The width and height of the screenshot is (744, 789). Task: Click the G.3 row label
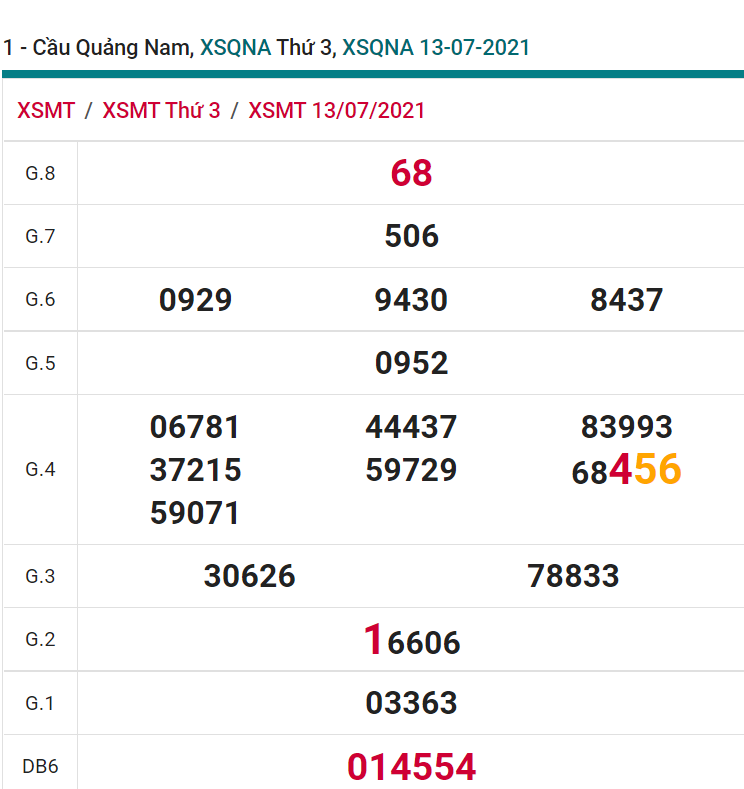[40, 576]
